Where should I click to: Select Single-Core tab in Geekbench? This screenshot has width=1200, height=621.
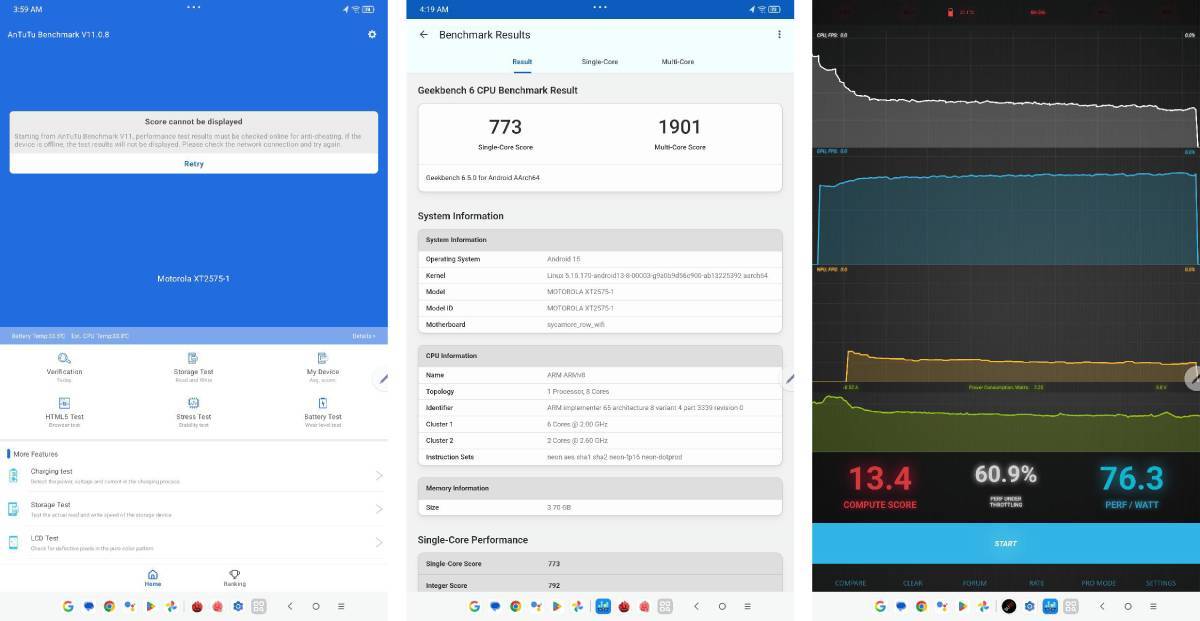point(600,62)
